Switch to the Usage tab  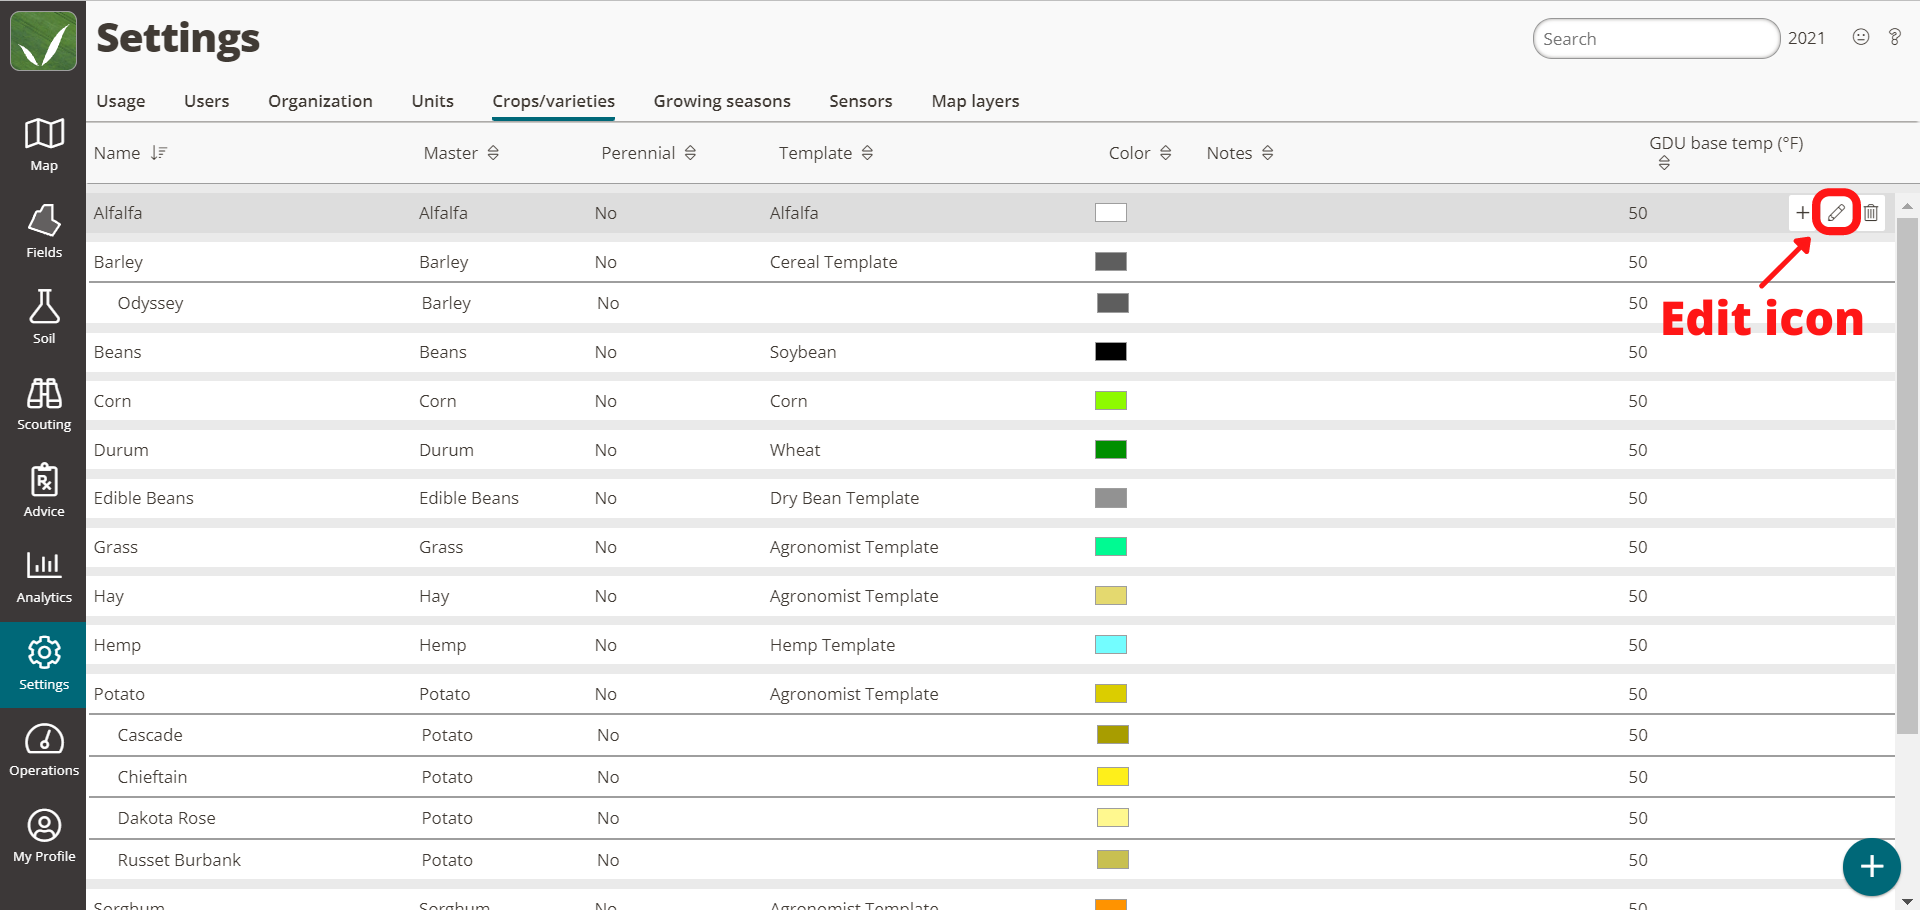[x=121, y=101]
